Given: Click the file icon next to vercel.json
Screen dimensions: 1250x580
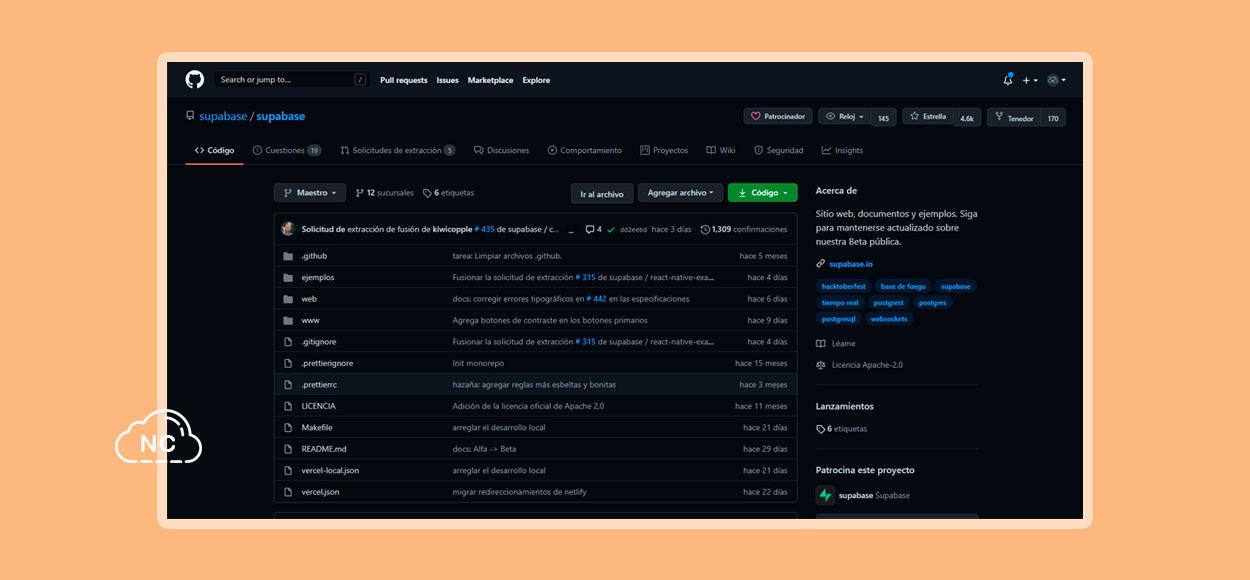Looking at the screenshot, I should (288, 492).
